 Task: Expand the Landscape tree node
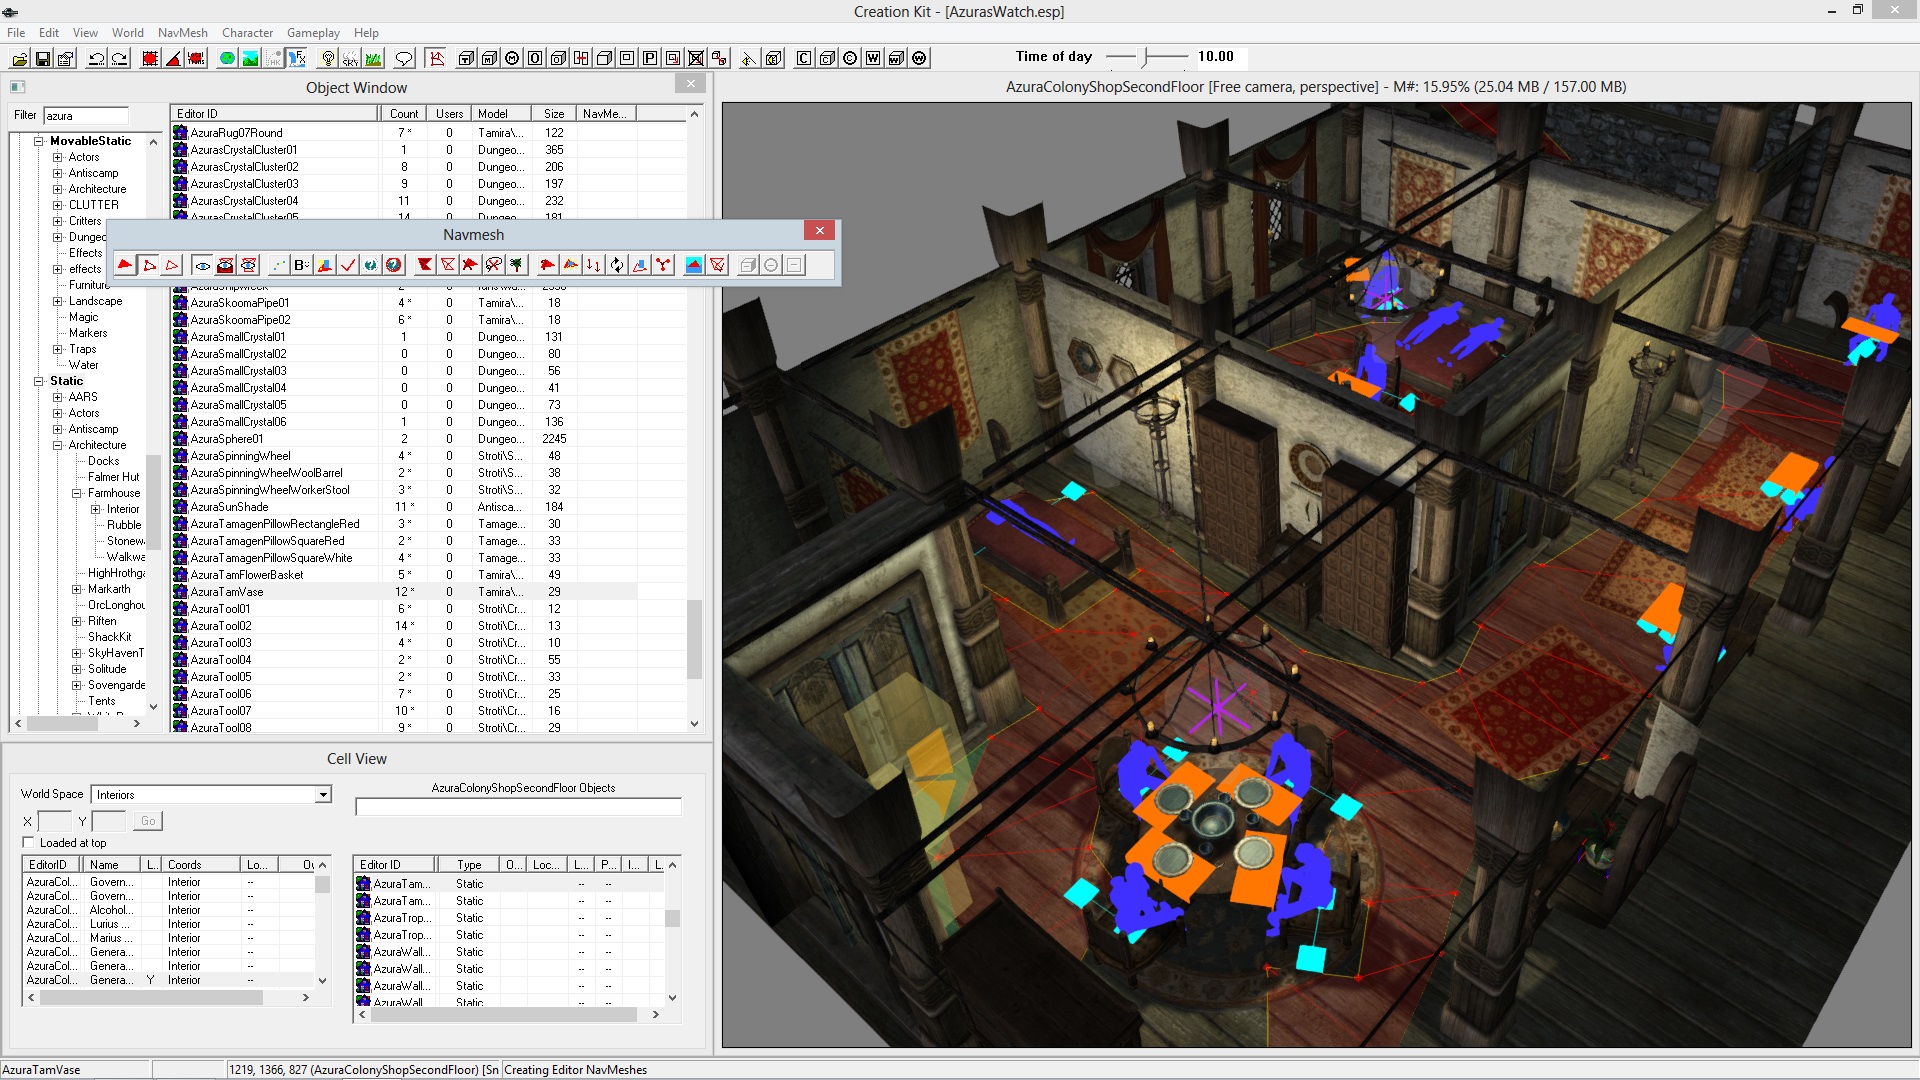pyautogui.click(x=57, y=301)
